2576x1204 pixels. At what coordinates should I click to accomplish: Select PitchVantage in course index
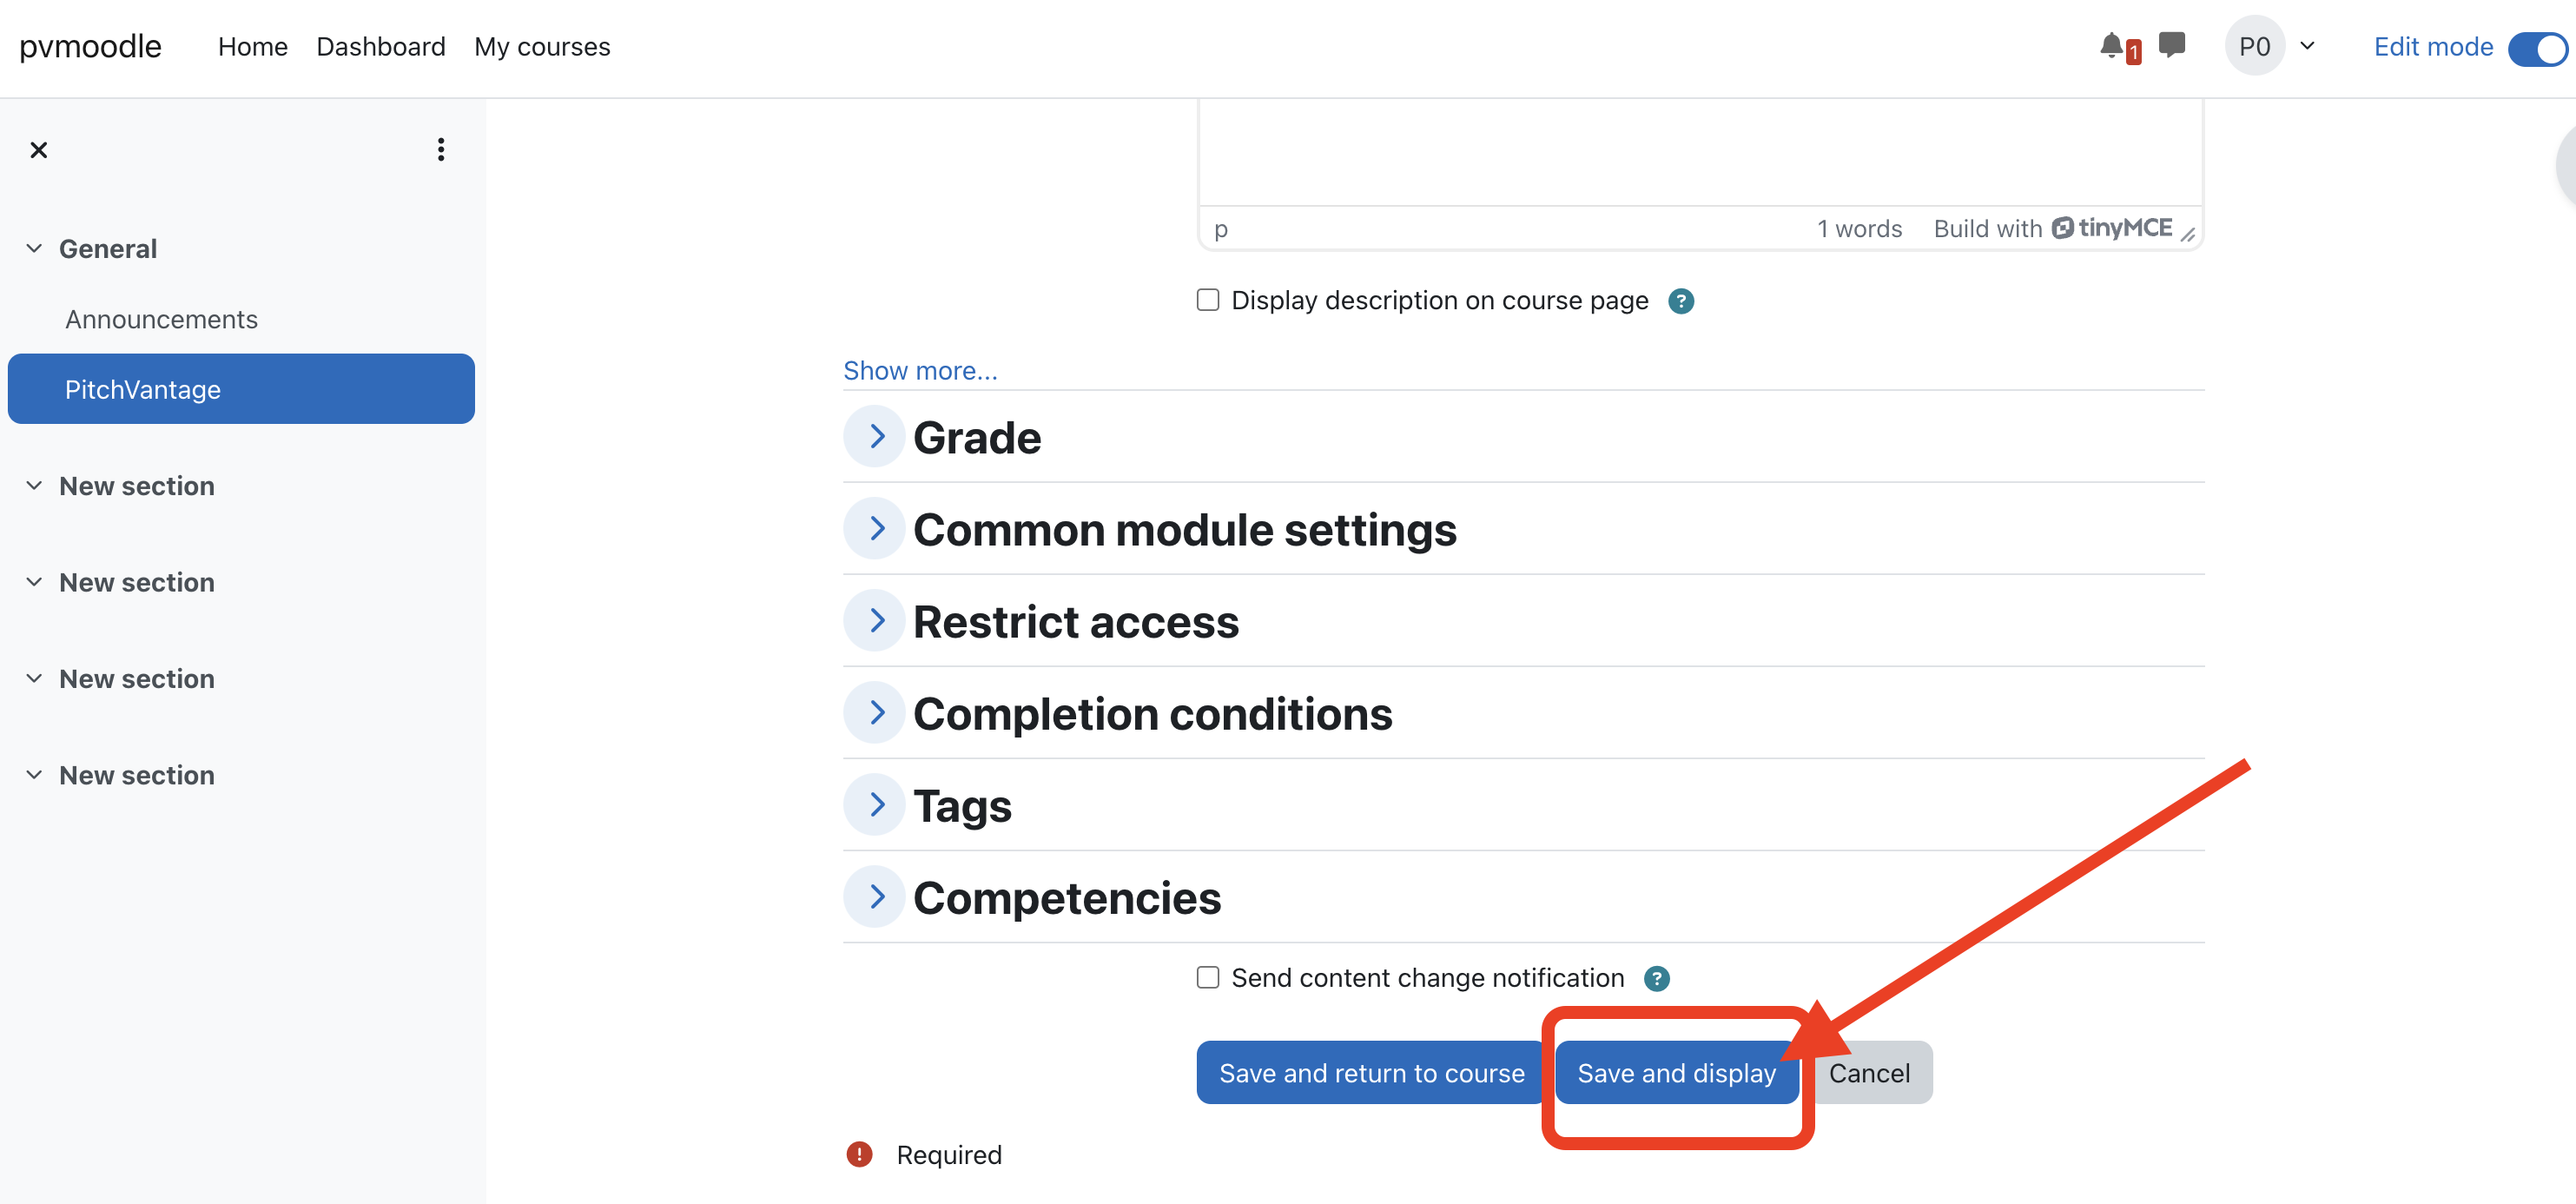241,389
